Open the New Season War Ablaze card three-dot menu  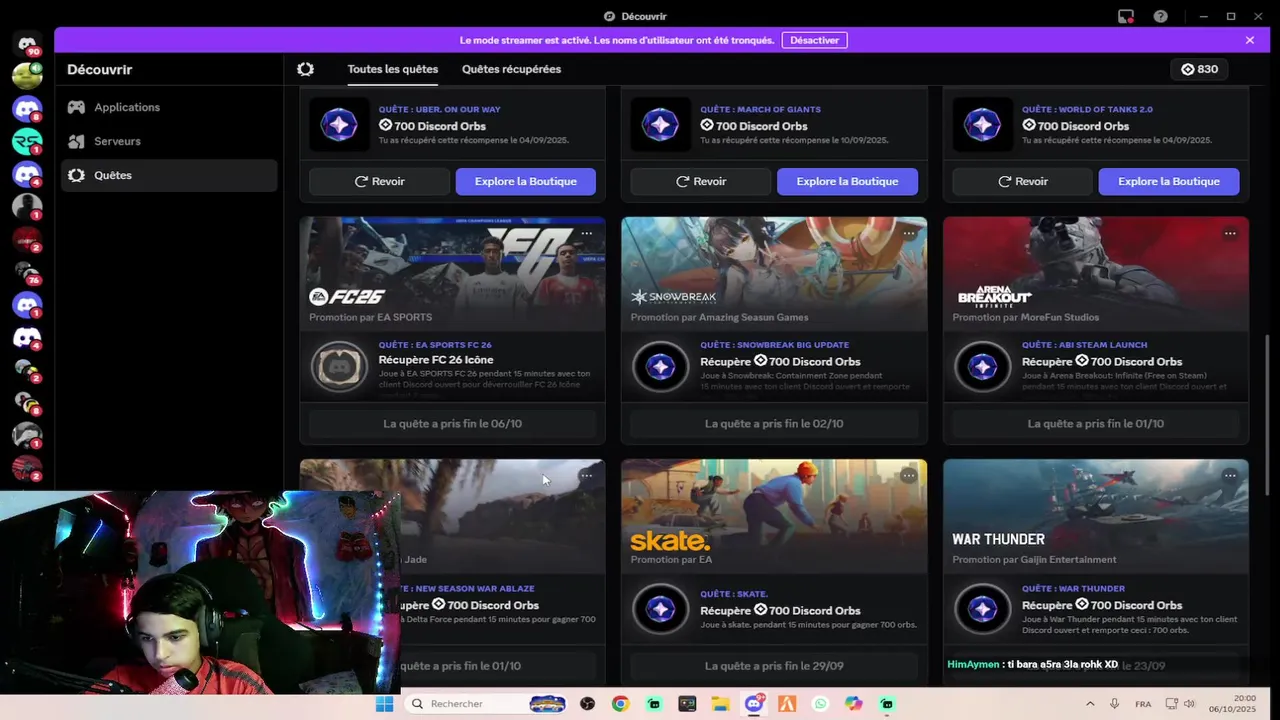[587, 476]
